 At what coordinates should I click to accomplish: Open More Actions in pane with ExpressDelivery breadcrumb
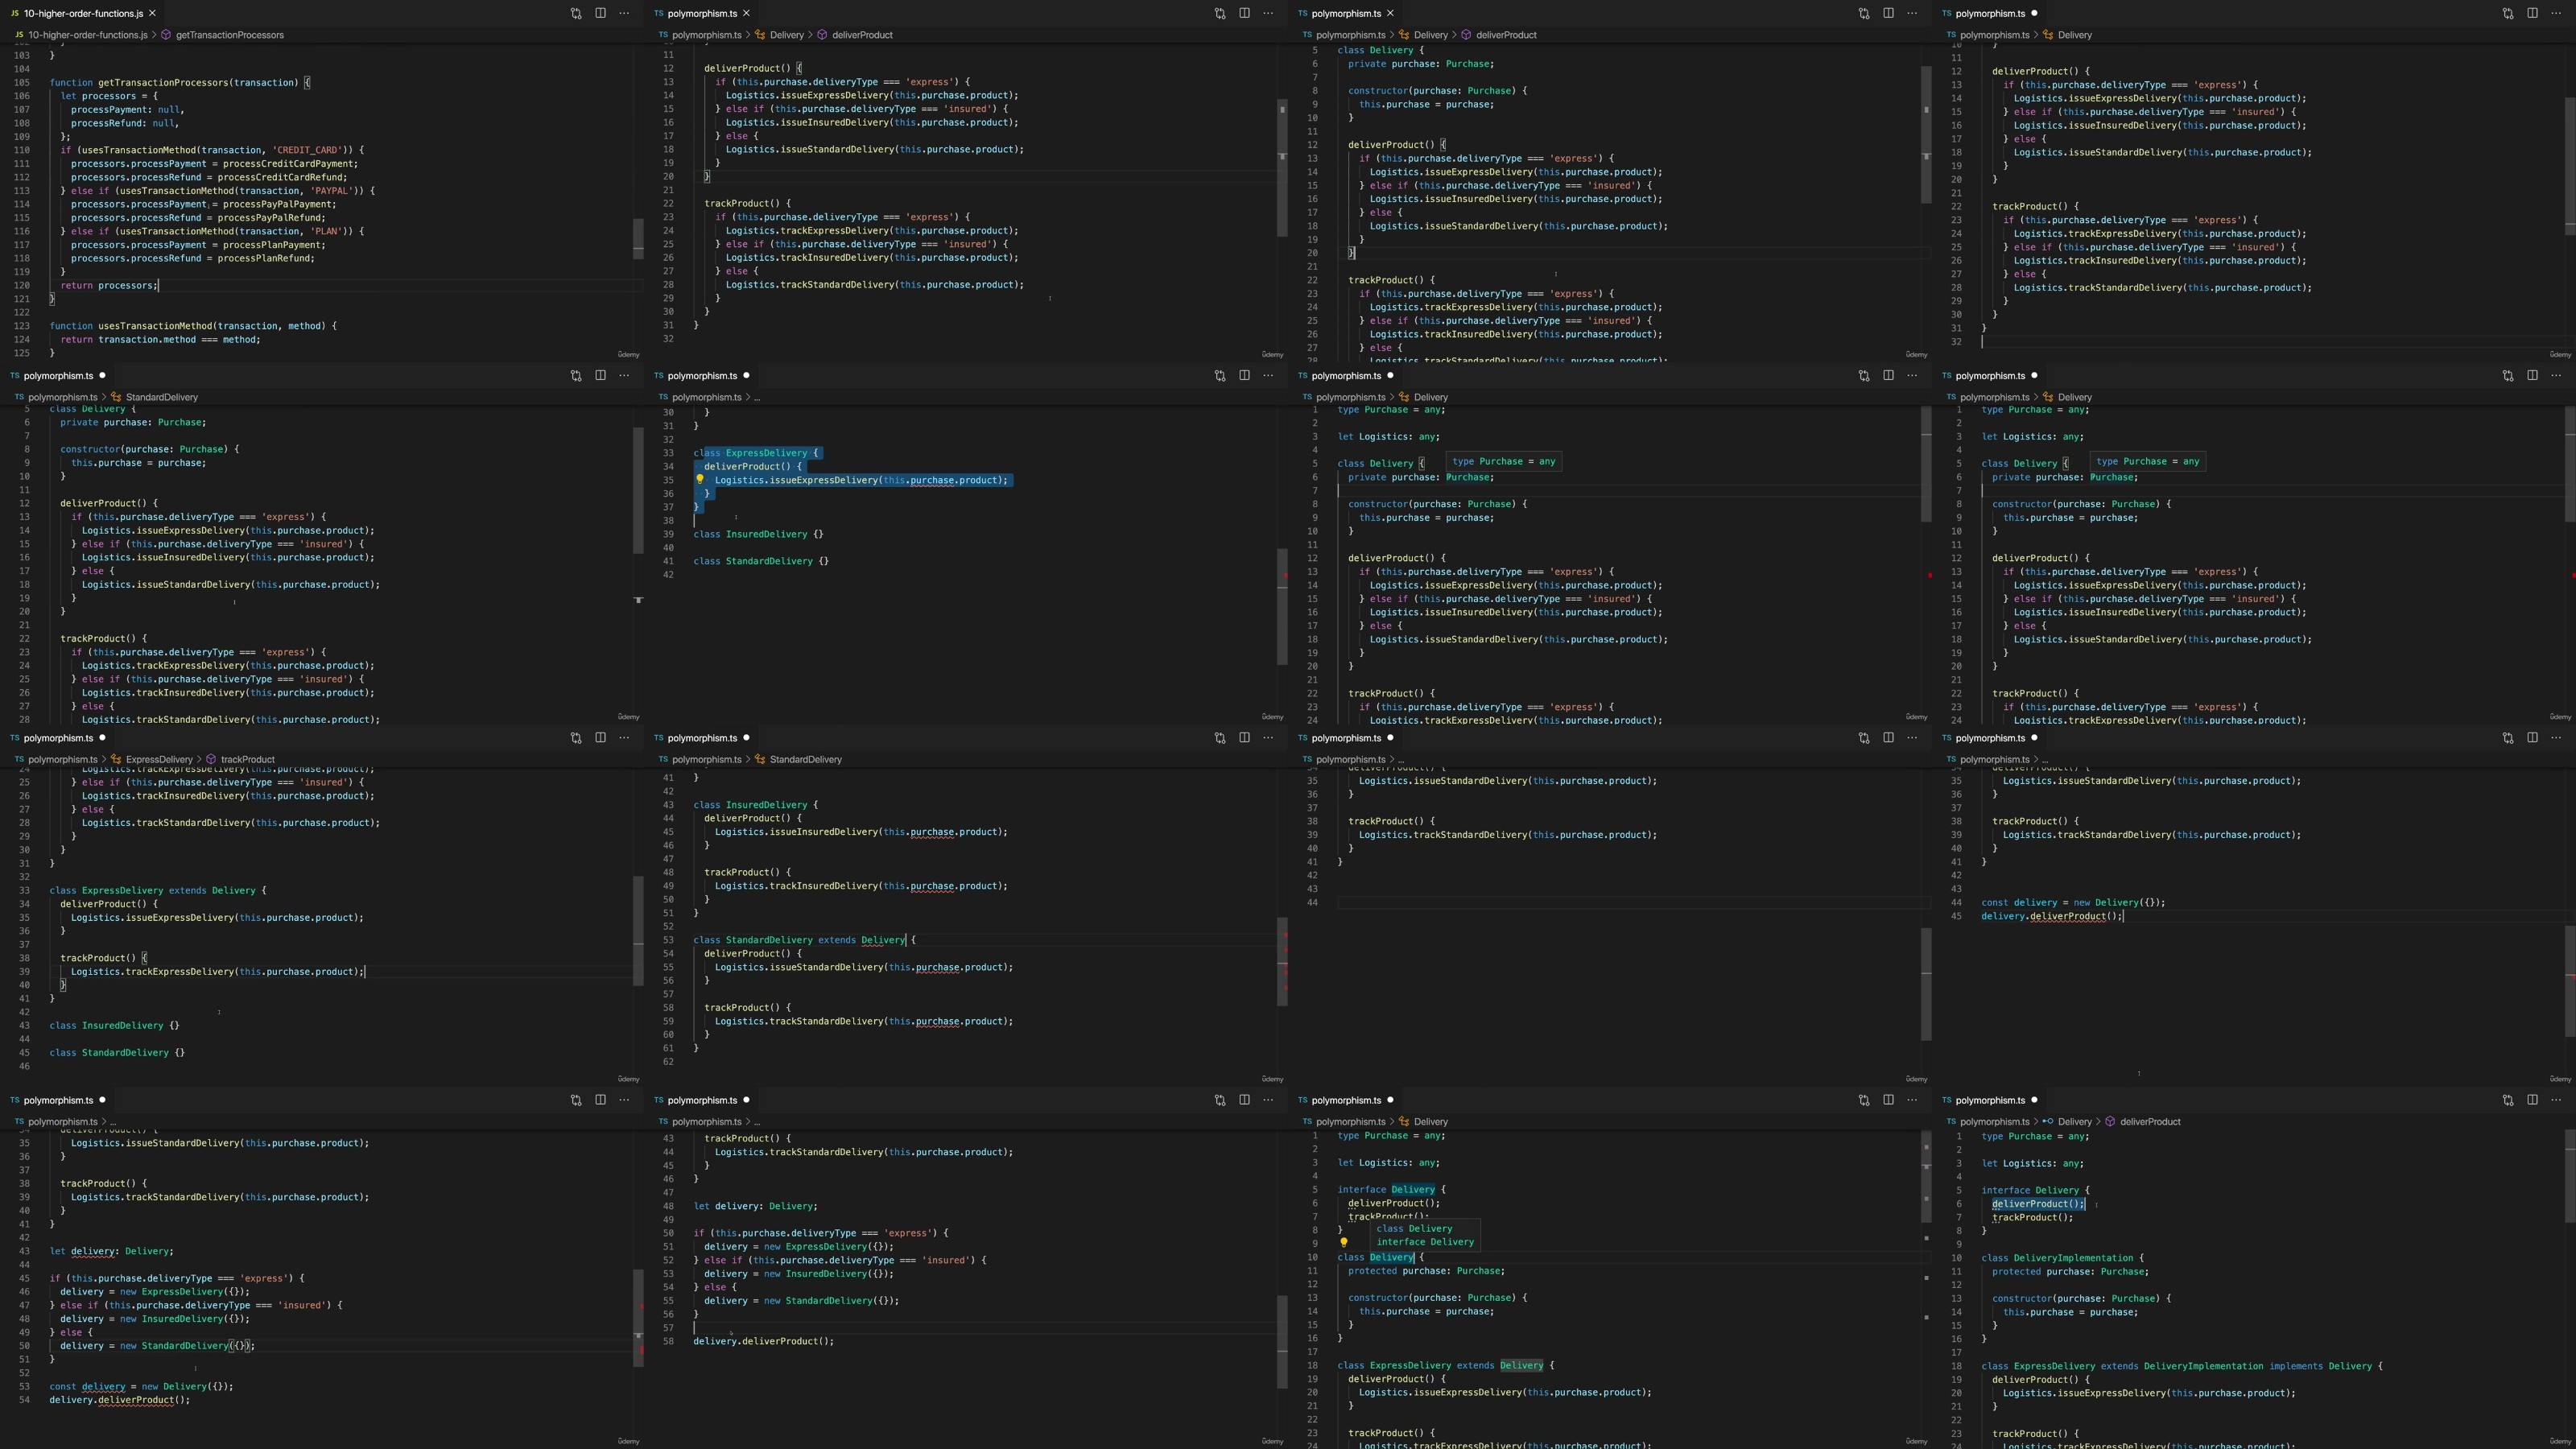click(625, 738)
